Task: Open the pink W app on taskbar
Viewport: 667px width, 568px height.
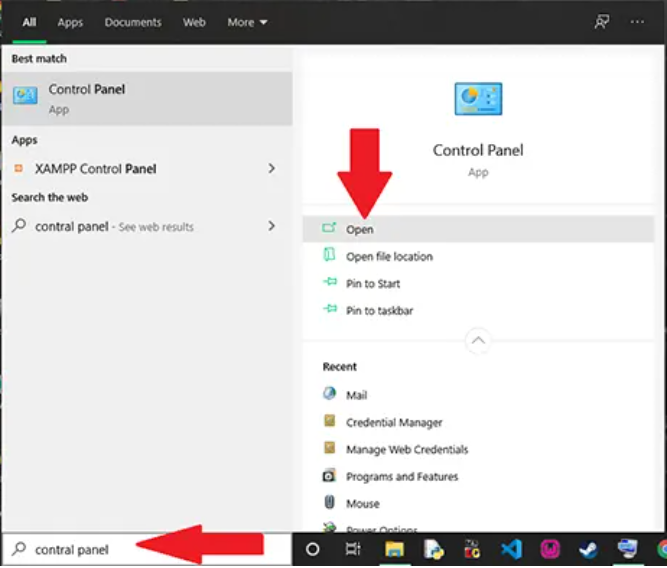Action: (550, 549)
